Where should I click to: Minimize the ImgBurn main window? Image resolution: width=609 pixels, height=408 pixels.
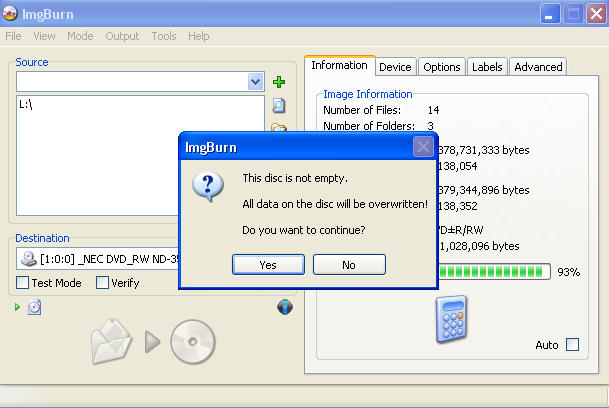(x=550, y=14)
